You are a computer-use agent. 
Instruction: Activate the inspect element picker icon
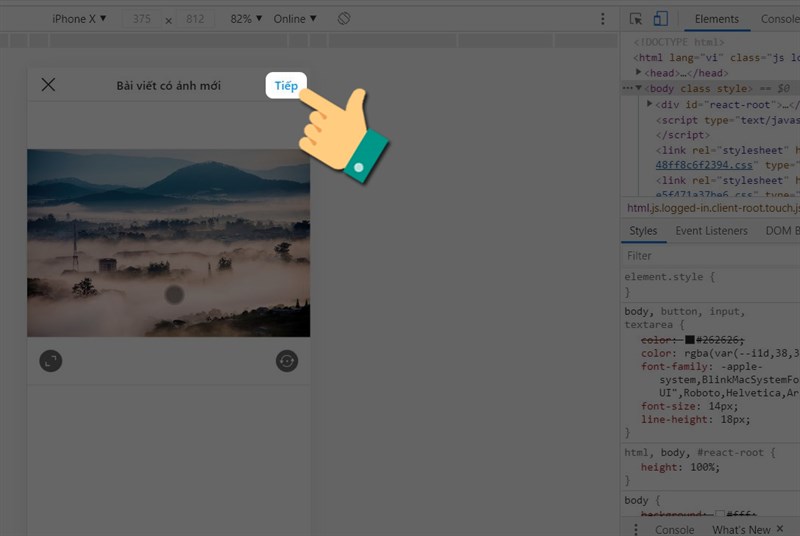coord(635,19)
